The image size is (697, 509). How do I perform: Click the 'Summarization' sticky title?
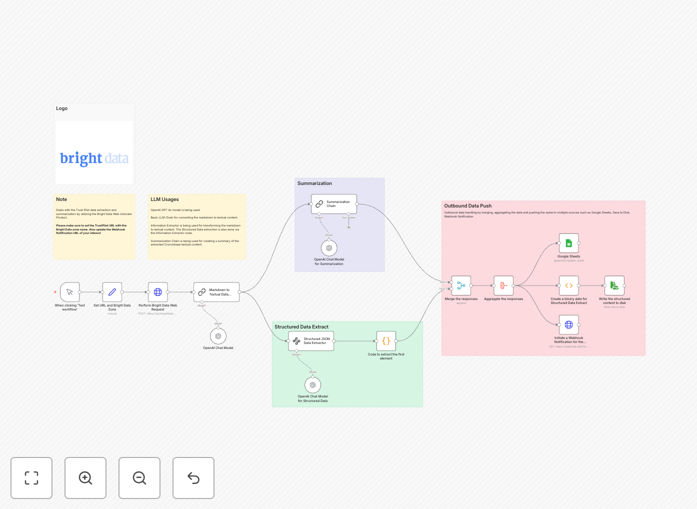315,183
